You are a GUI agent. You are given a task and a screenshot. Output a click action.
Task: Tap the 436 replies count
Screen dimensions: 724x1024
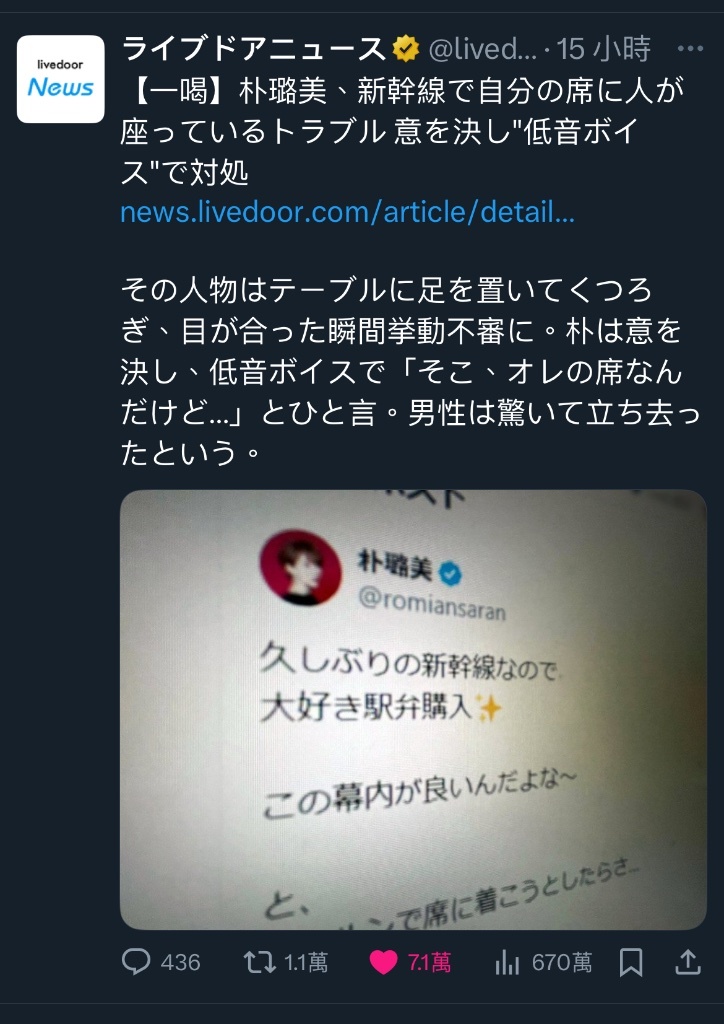pos(180,963)
